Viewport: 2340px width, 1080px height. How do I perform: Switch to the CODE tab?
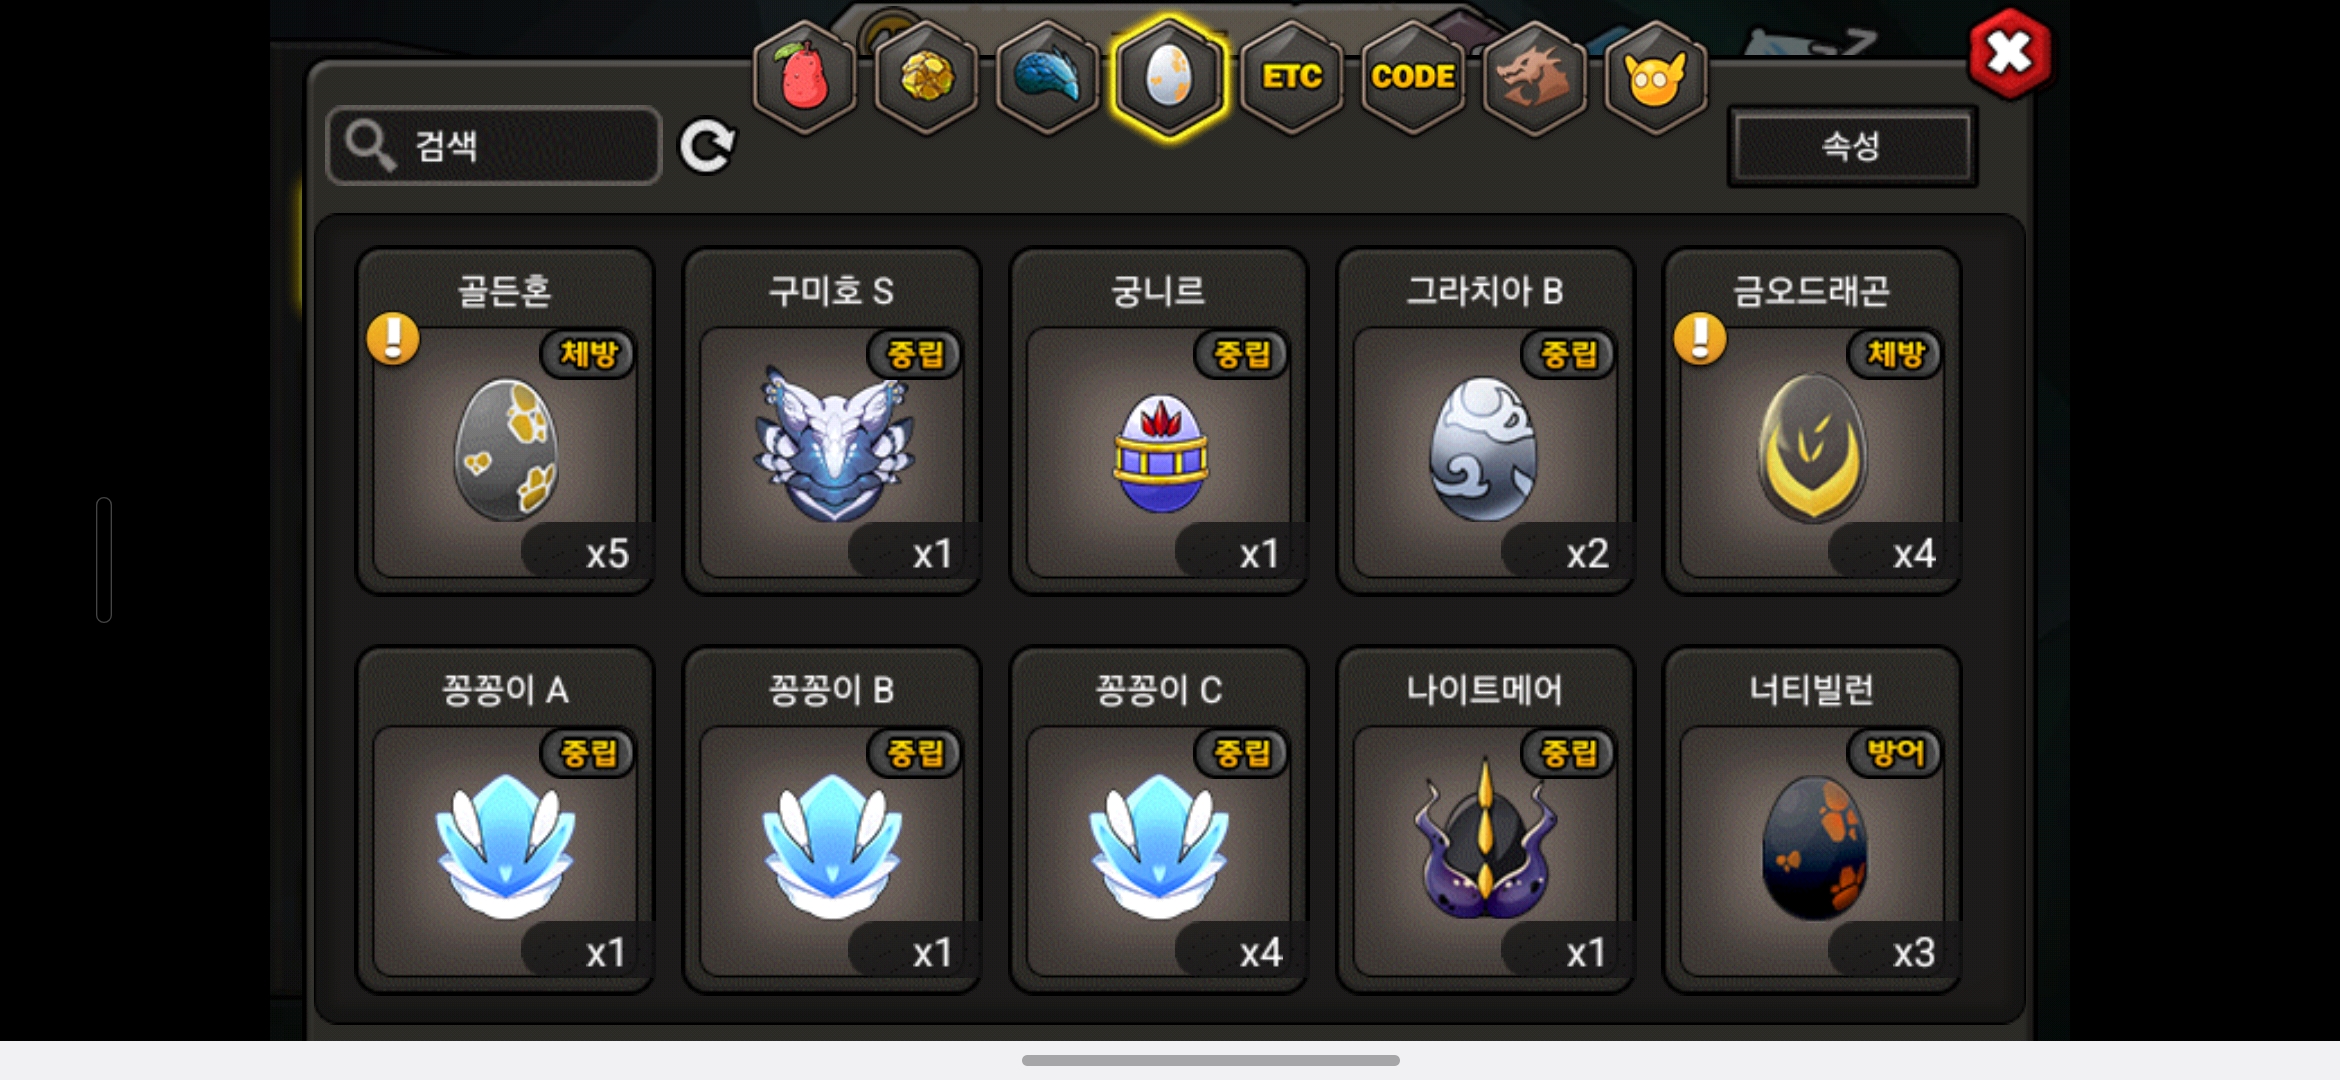(x=1412, y=78)
